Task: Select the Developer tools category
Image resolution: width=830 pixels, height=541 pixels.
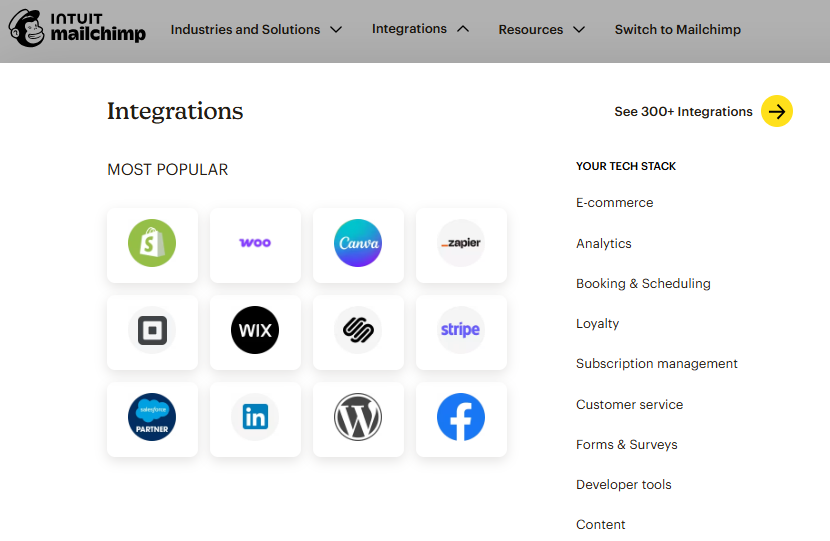Action: coord(624,485)
